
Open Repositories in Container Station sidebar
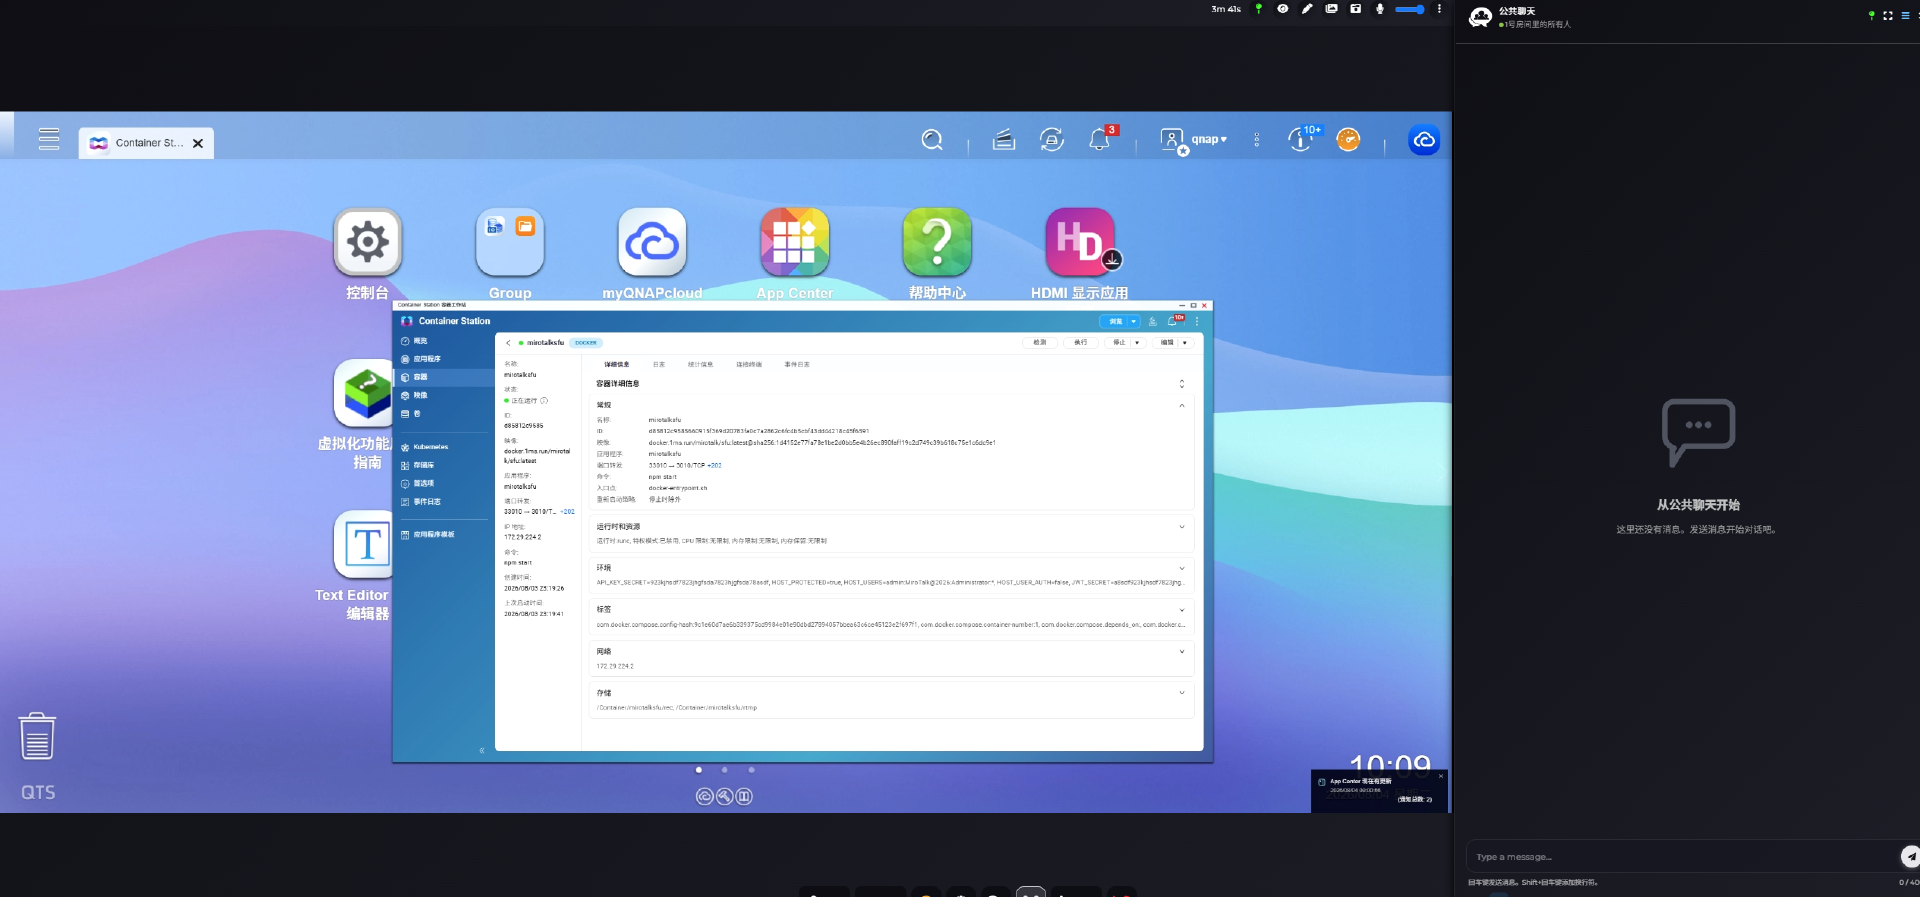(x=445, y=465)
